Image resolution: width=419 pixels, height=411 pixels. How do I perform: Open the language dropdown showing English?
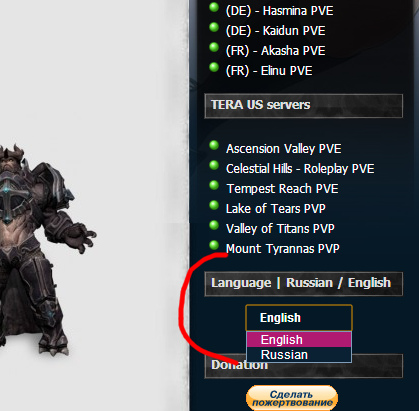299,318
